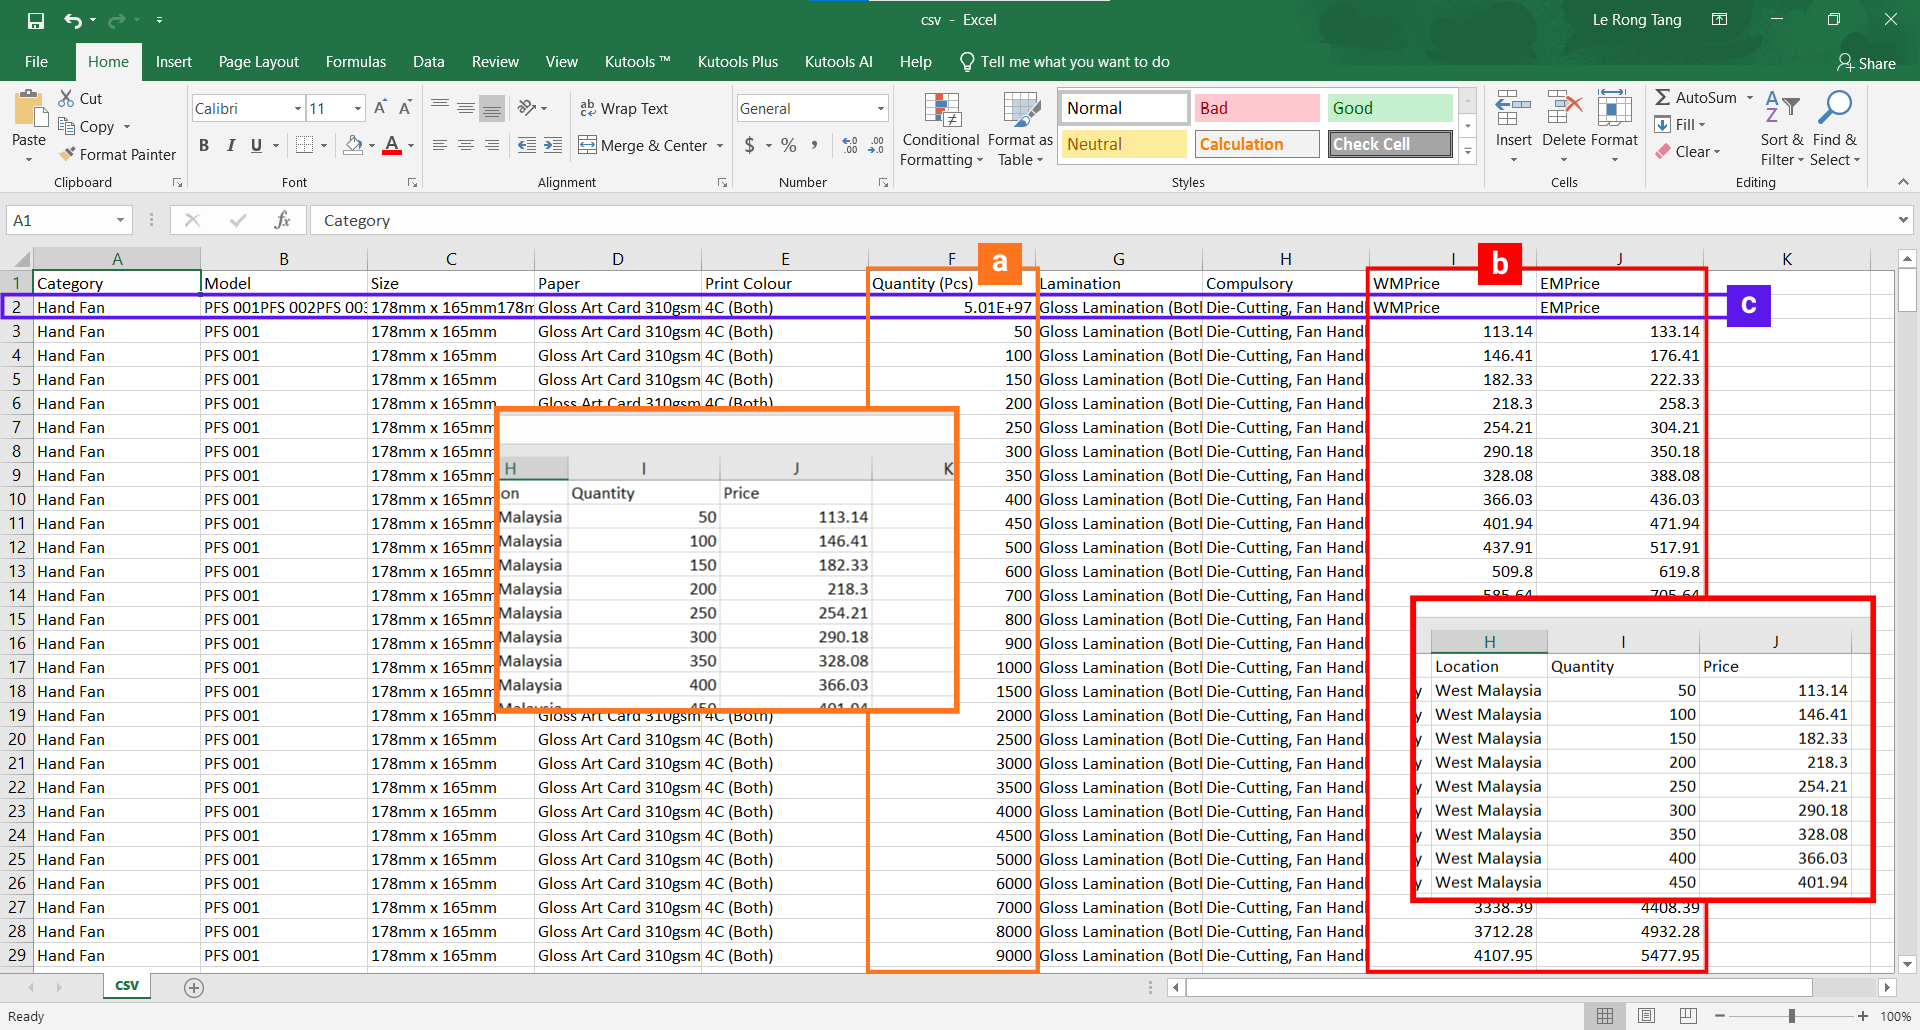Click the Format Painter brush icon
This screenshot has width=1920, height=1030.
pos(68,154)
